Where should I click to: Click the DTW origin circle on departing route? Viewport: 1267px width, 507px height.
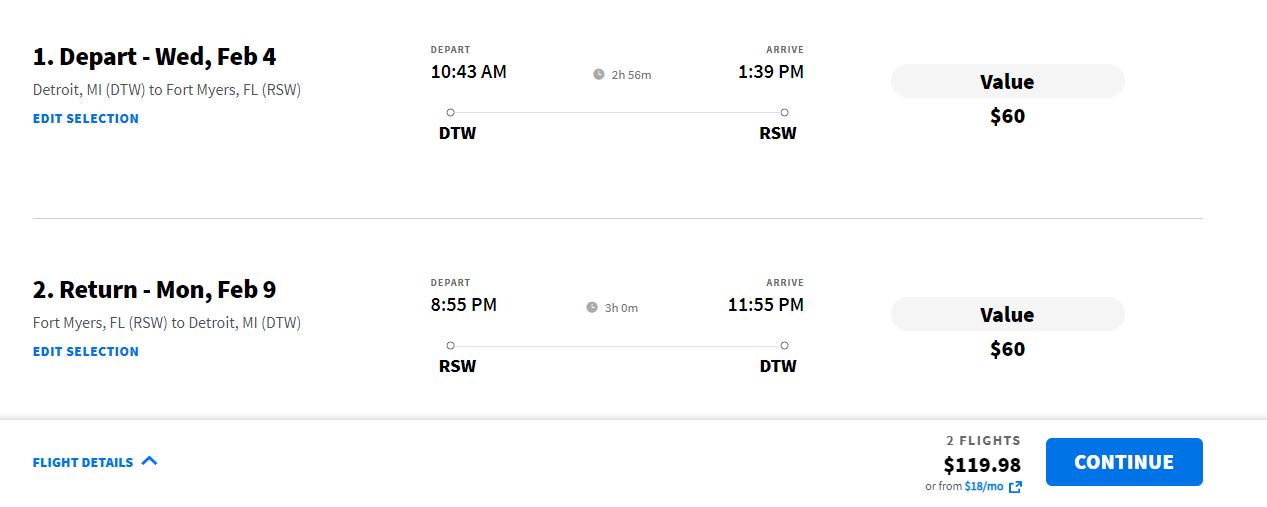point(450,112)
